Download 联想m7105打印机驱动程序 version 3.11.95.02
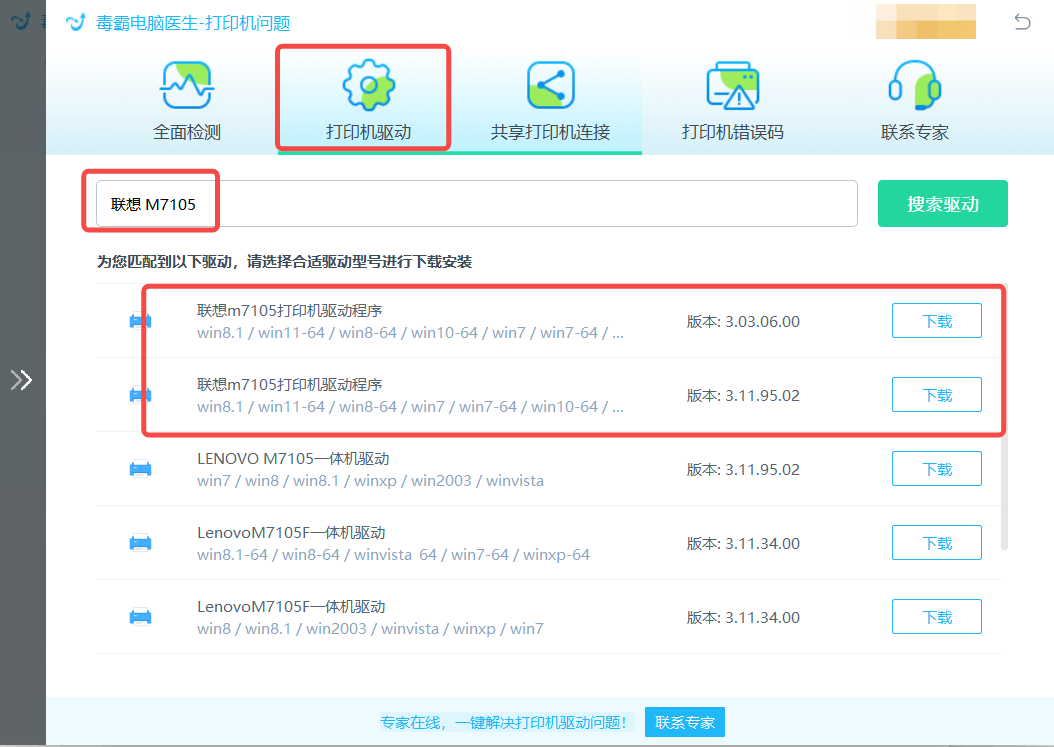The width and height of the screenshot is (1054, 747). point(936,395)
